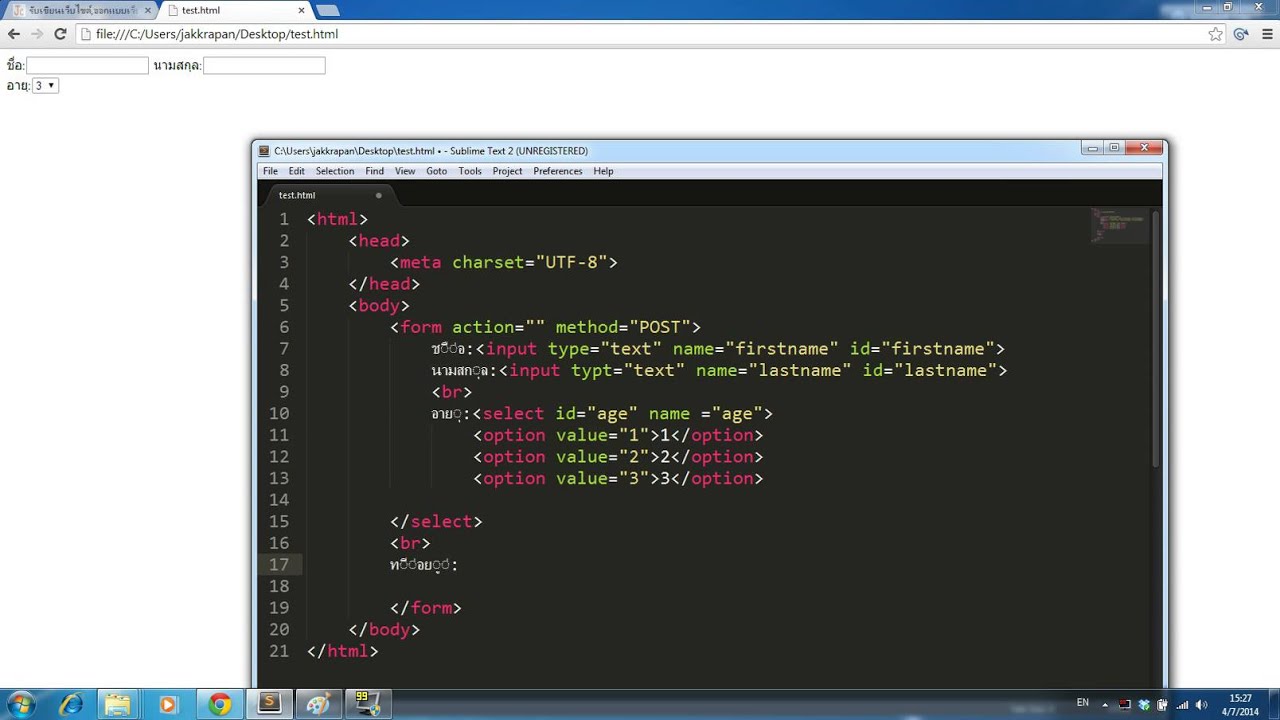Open Sublime Text Edit menu
The height and width of the screenshot is (720, 1280).
(x=297, y=171)
